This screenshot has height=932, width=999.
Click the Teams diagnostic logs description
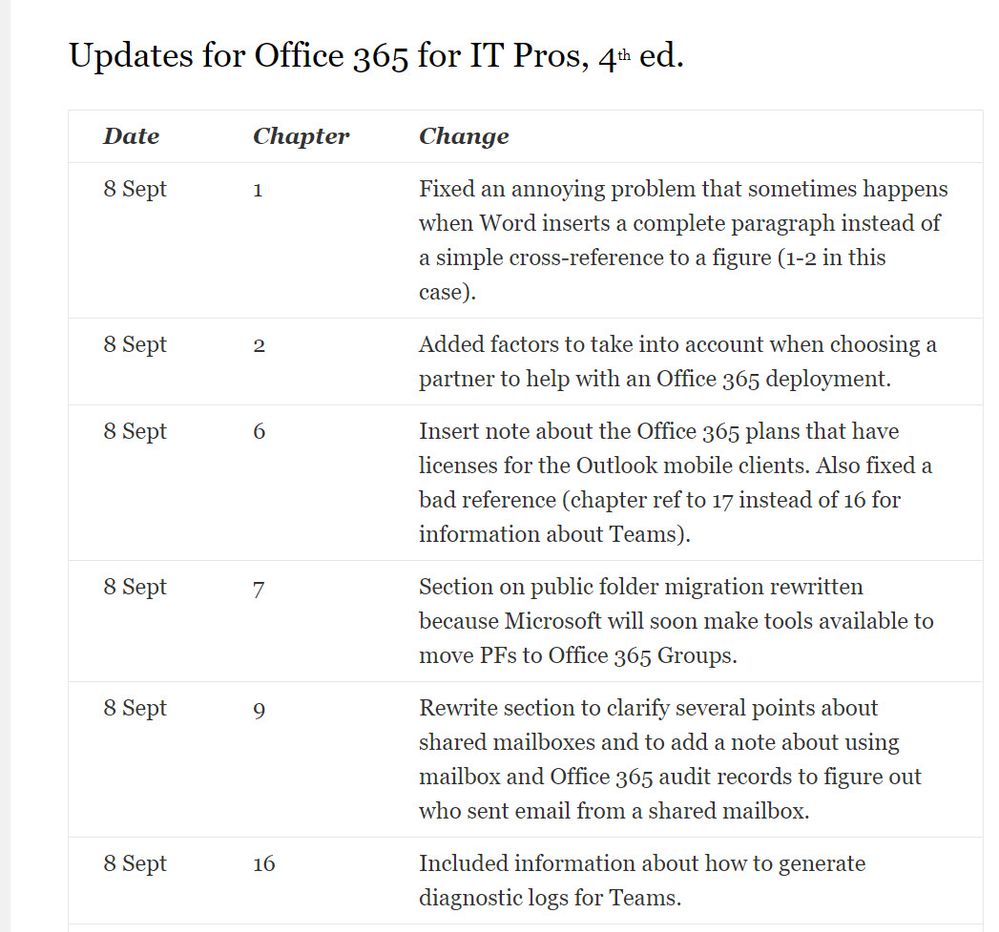coord(642,880)
